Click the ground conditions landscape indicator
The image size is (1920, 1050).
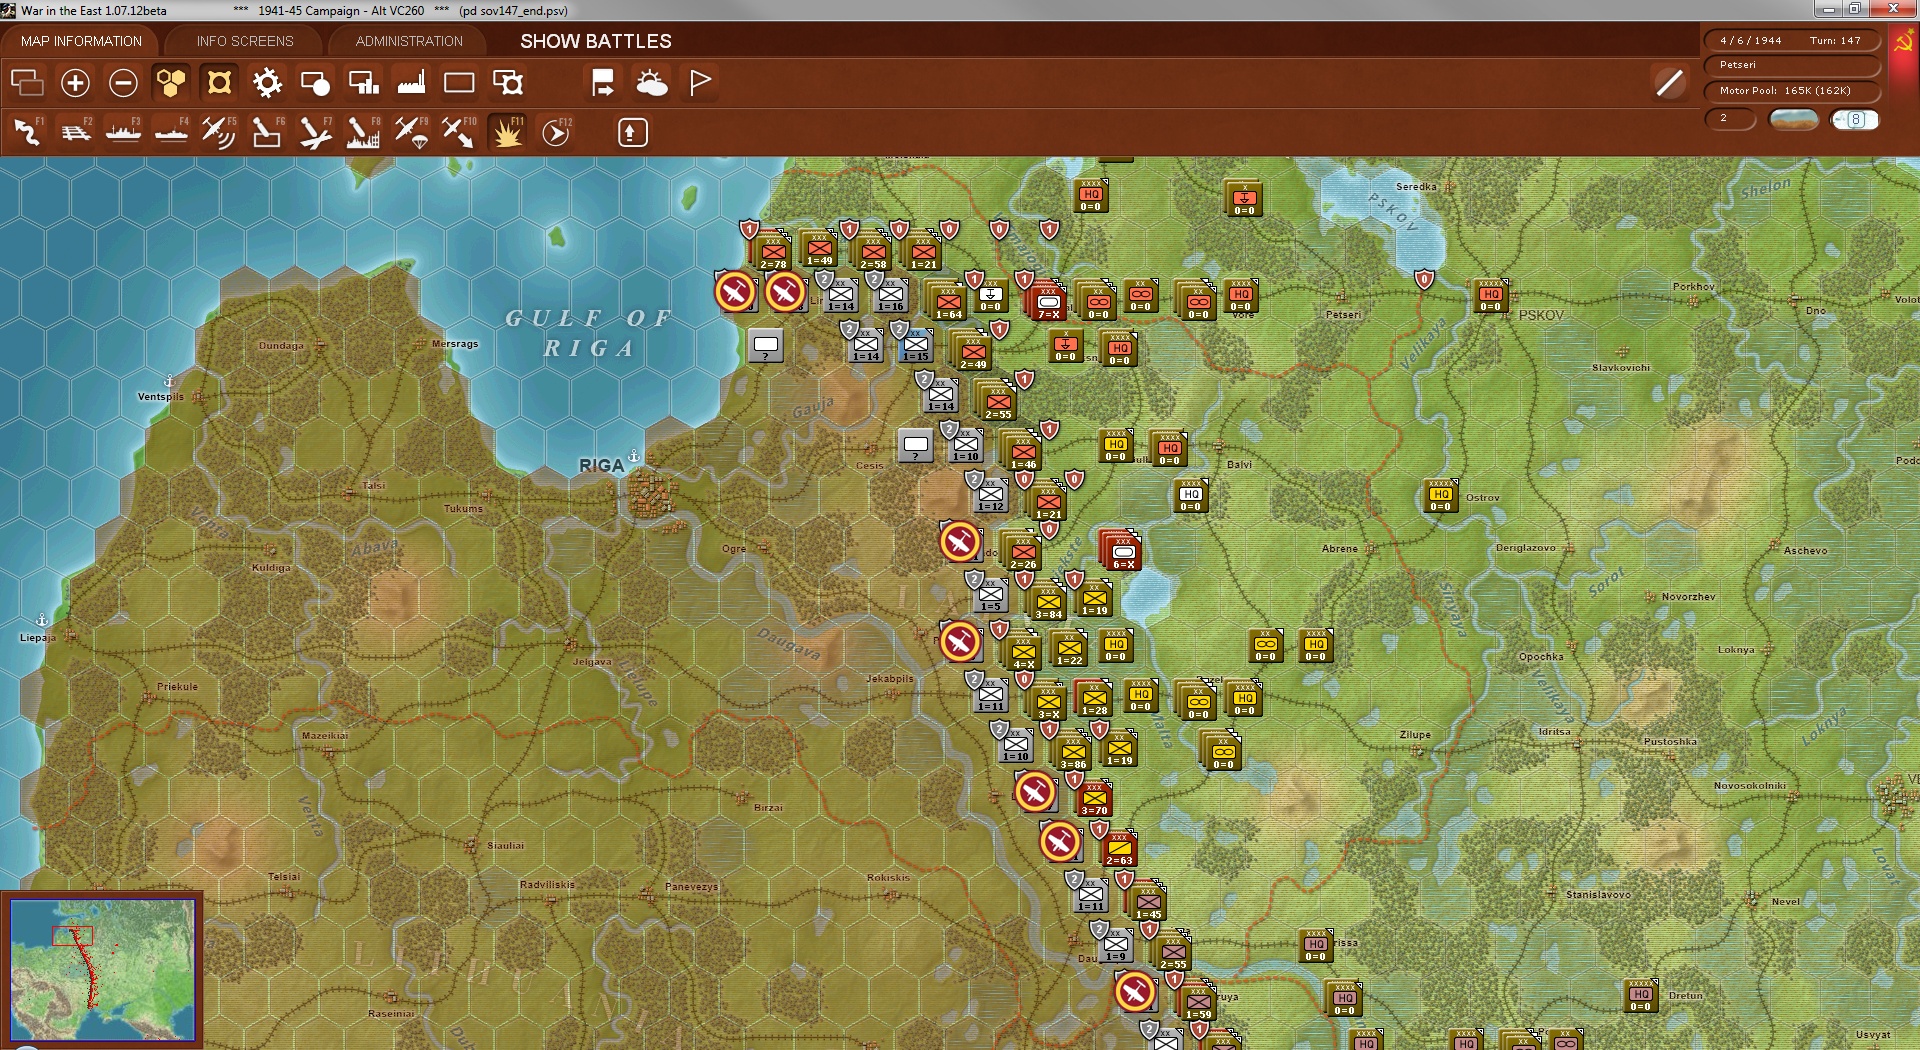point(1794,119)
